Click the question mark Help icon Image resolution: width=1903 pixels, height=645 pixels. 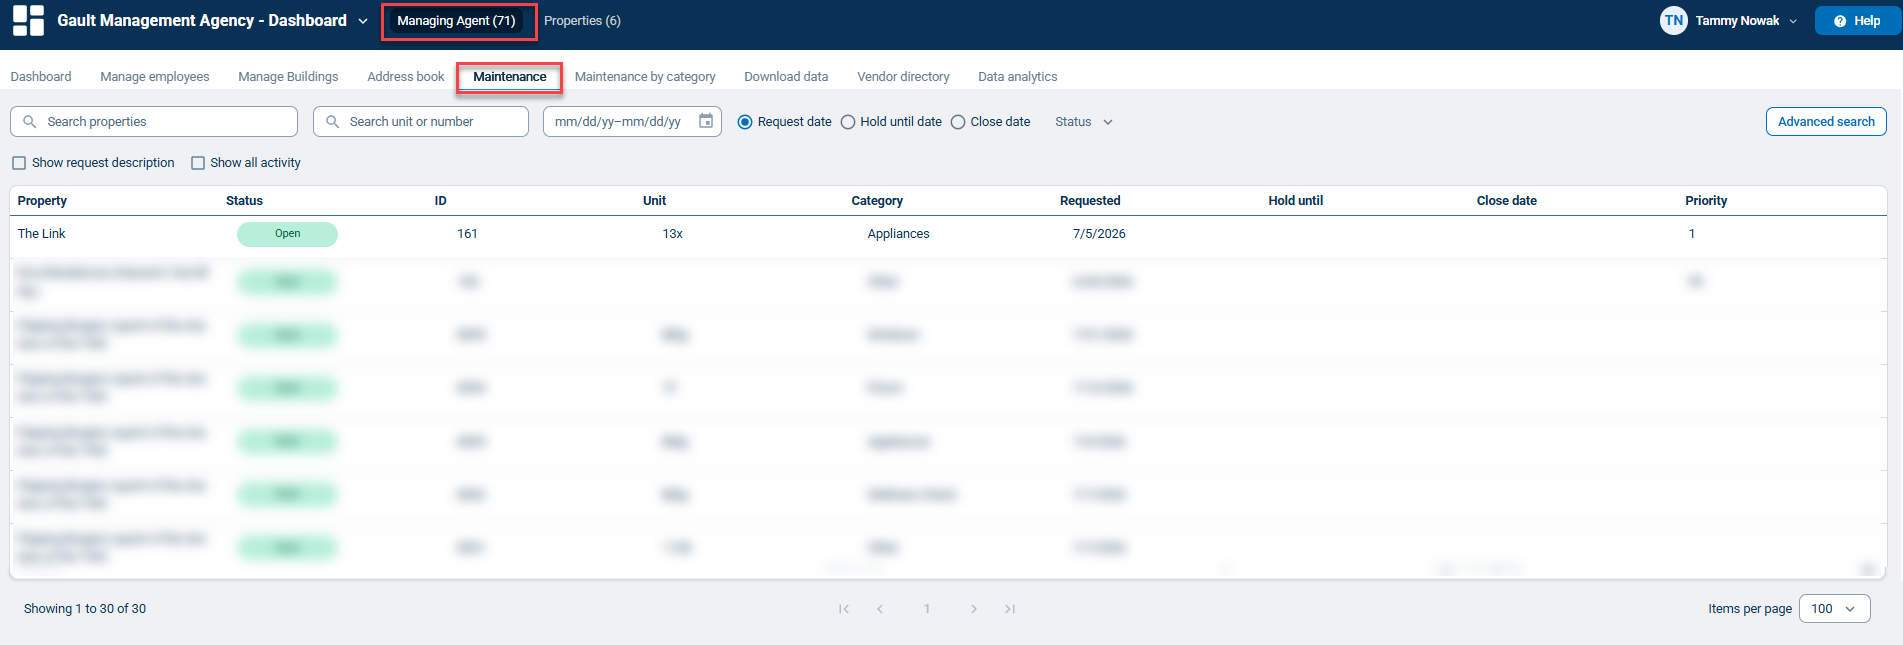point(1840,21)
